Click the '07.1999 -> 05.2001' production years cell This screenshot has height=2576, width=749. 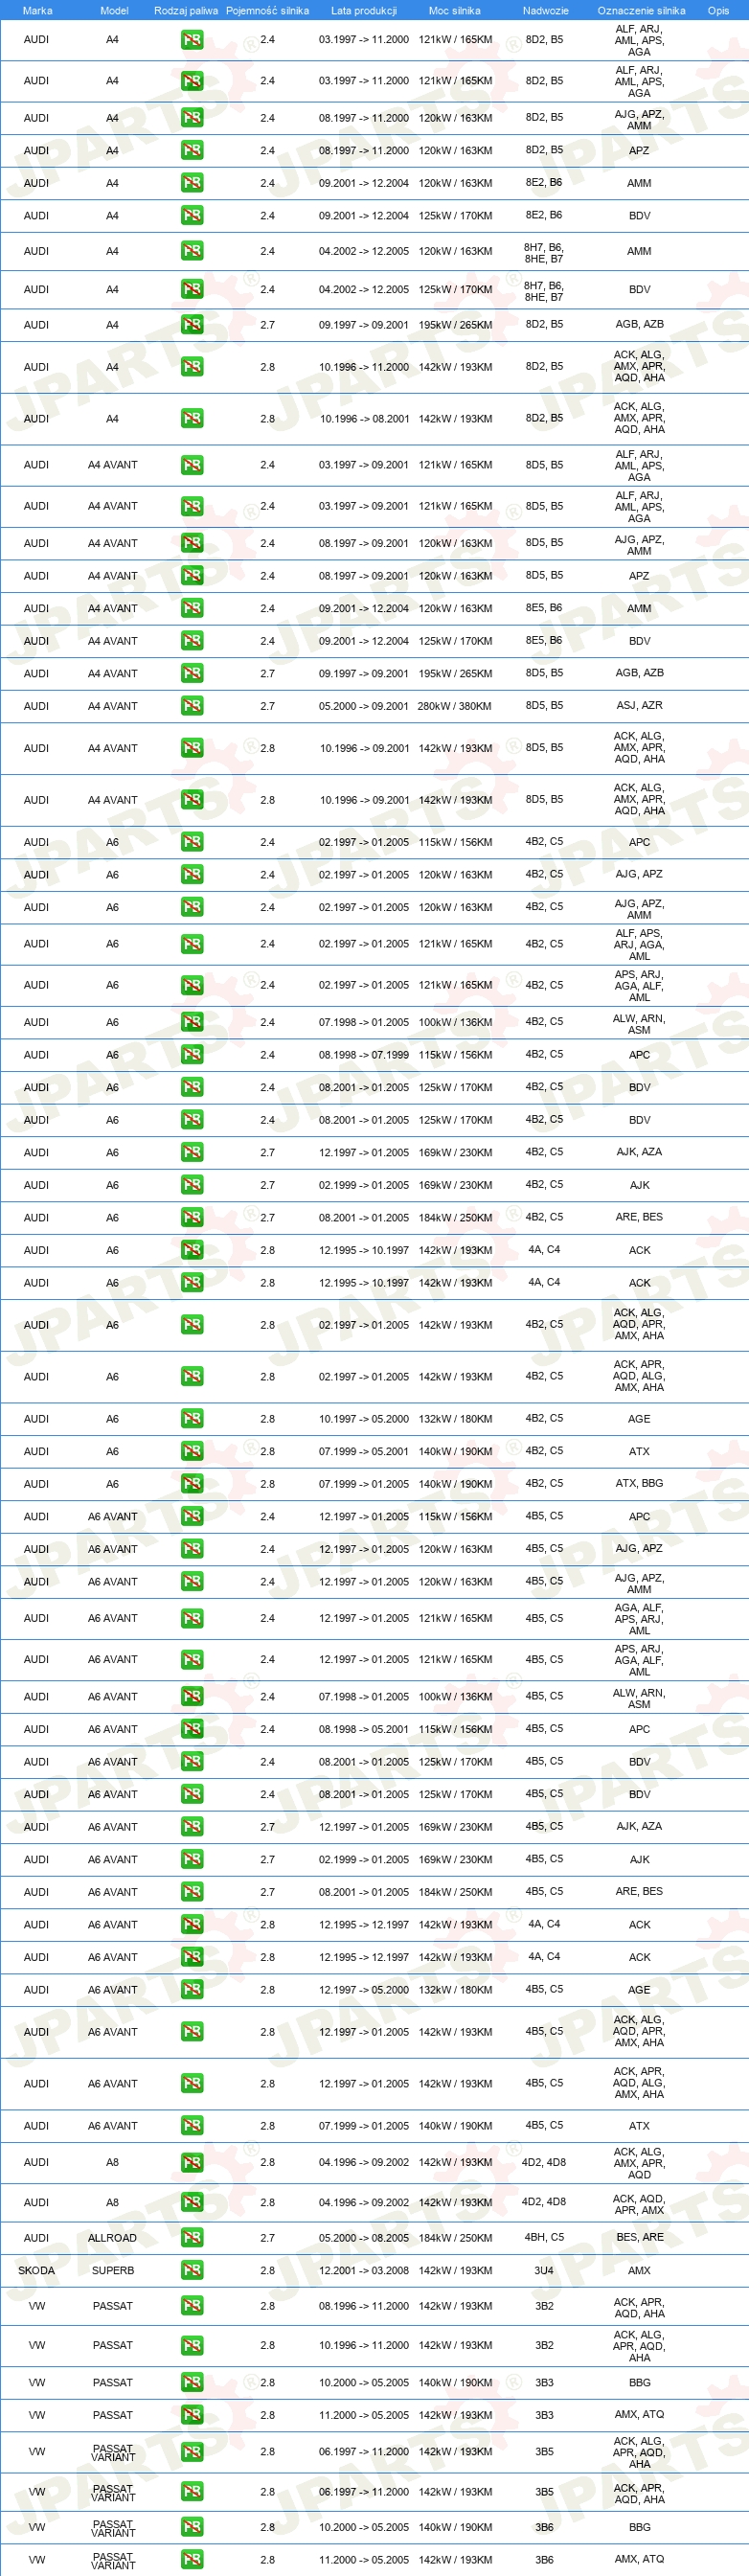364,1451
